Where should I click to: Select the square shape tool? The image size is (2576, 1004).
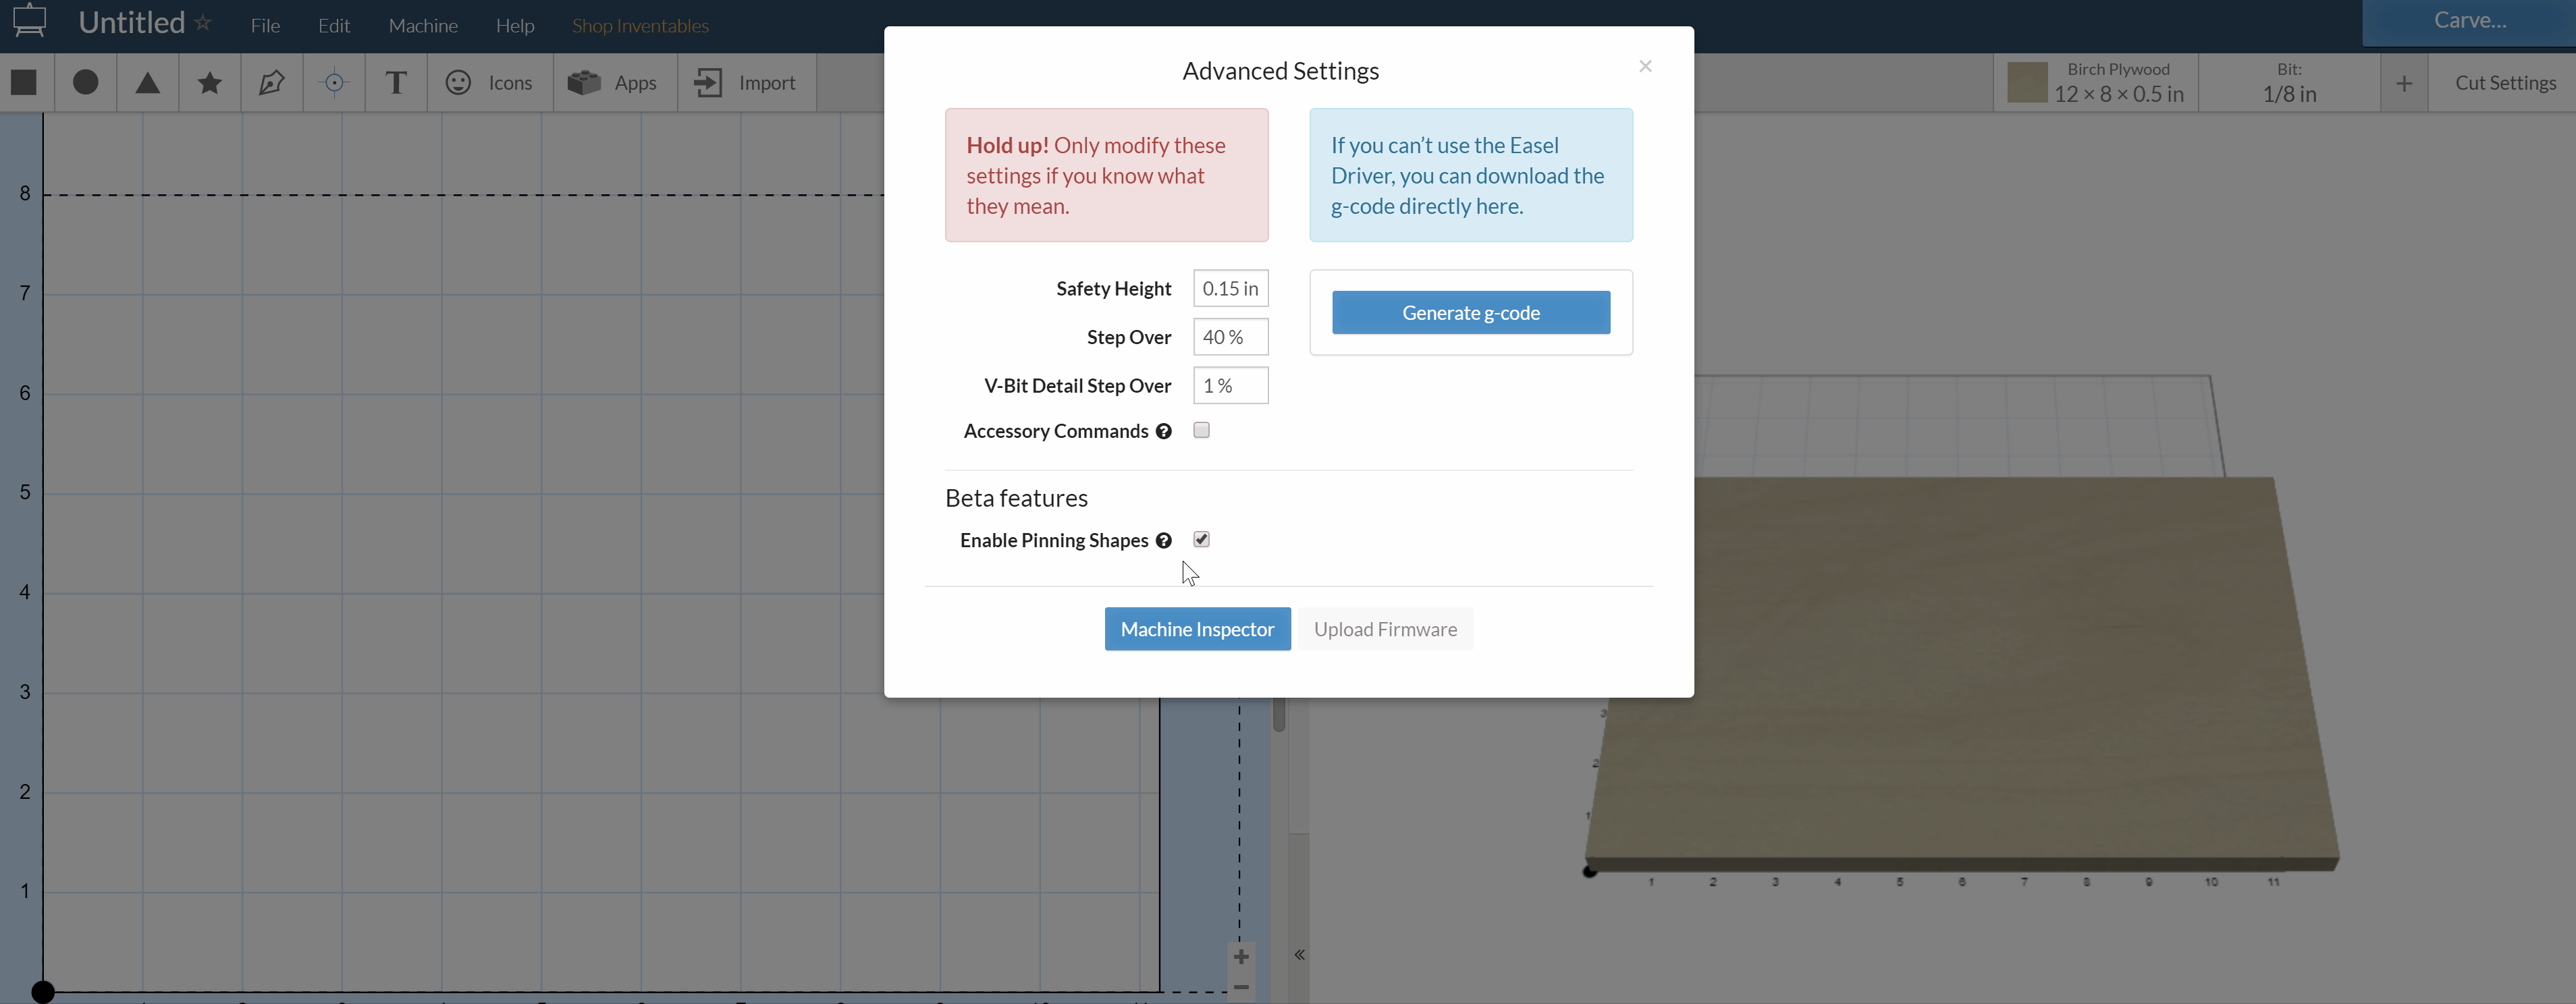tap(24, 83)
